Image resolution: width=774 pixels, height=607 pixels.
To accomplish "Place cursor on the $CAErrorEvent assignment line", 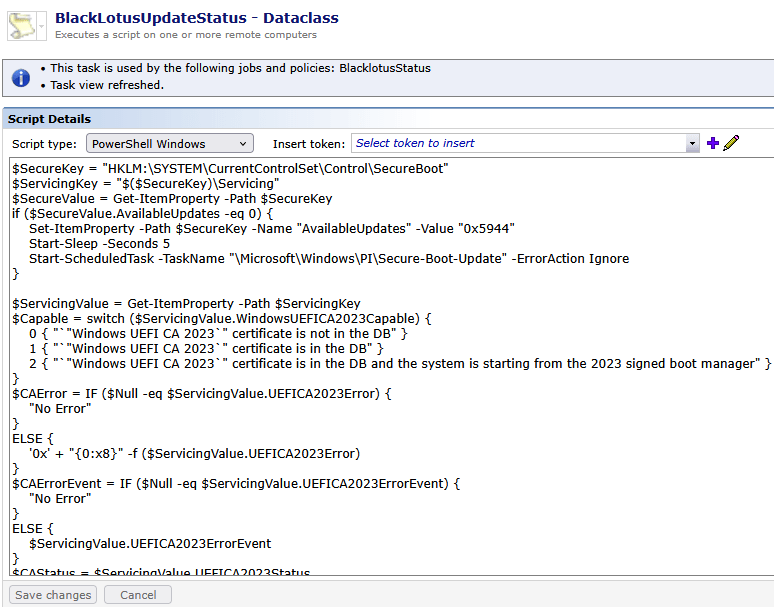I will (236, 483).
